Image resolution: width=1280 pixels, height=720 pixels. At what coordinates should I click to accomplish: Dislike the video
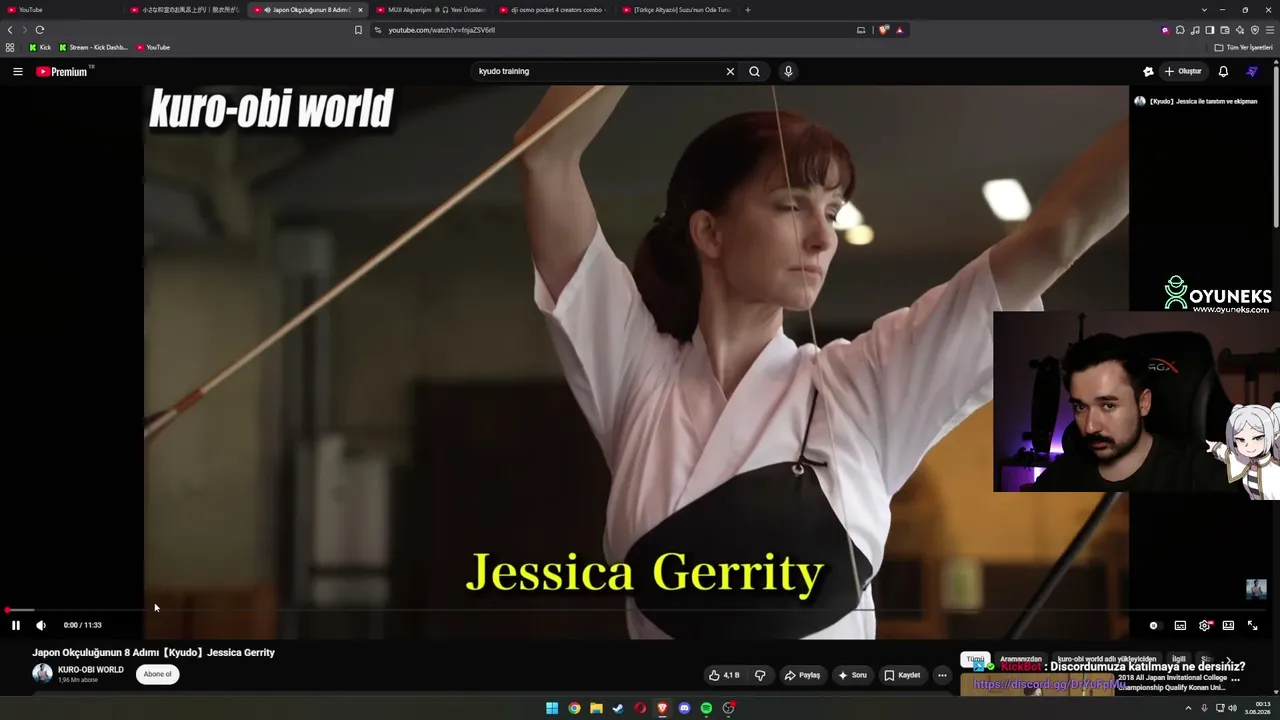click(760, 675)
